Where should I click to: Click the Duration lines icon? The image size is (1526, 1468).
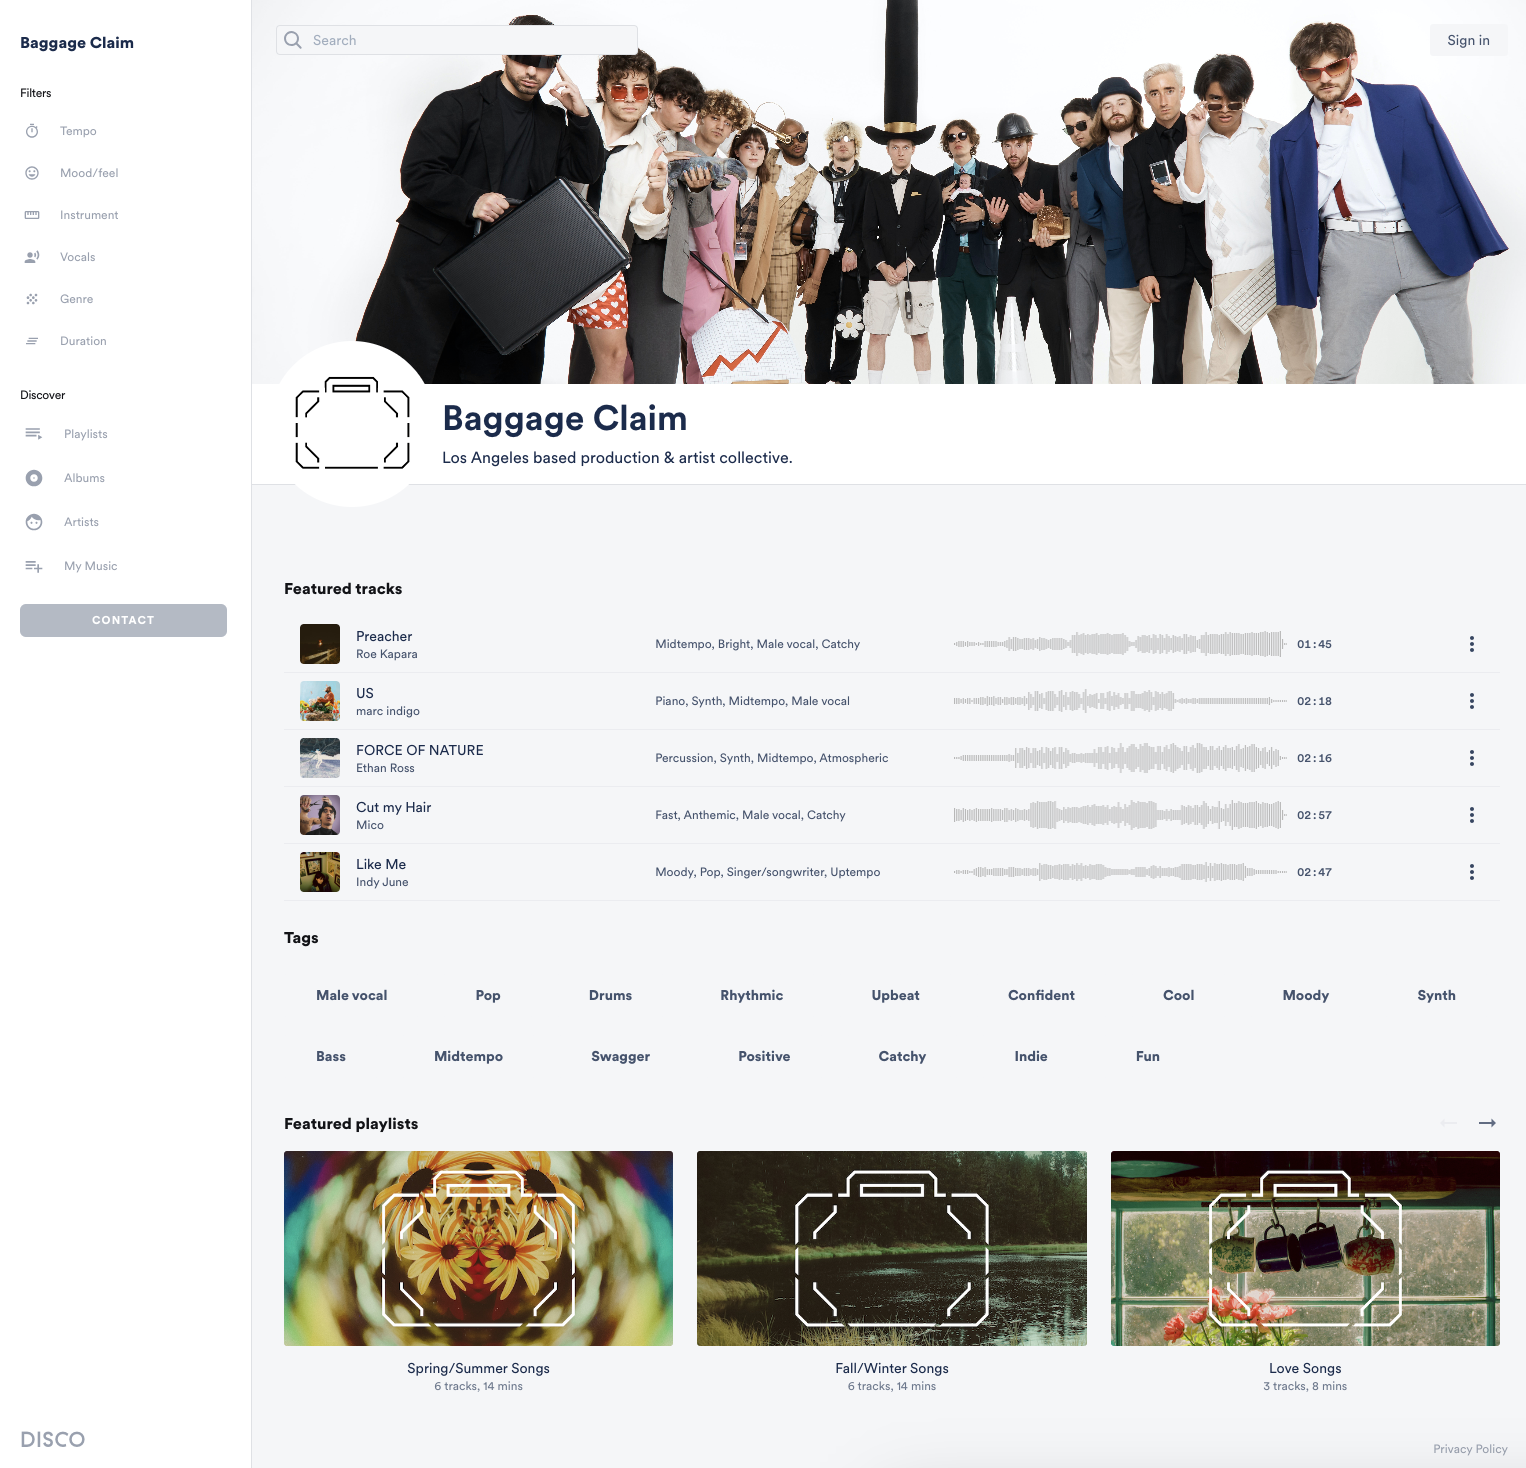pos(32,341)
